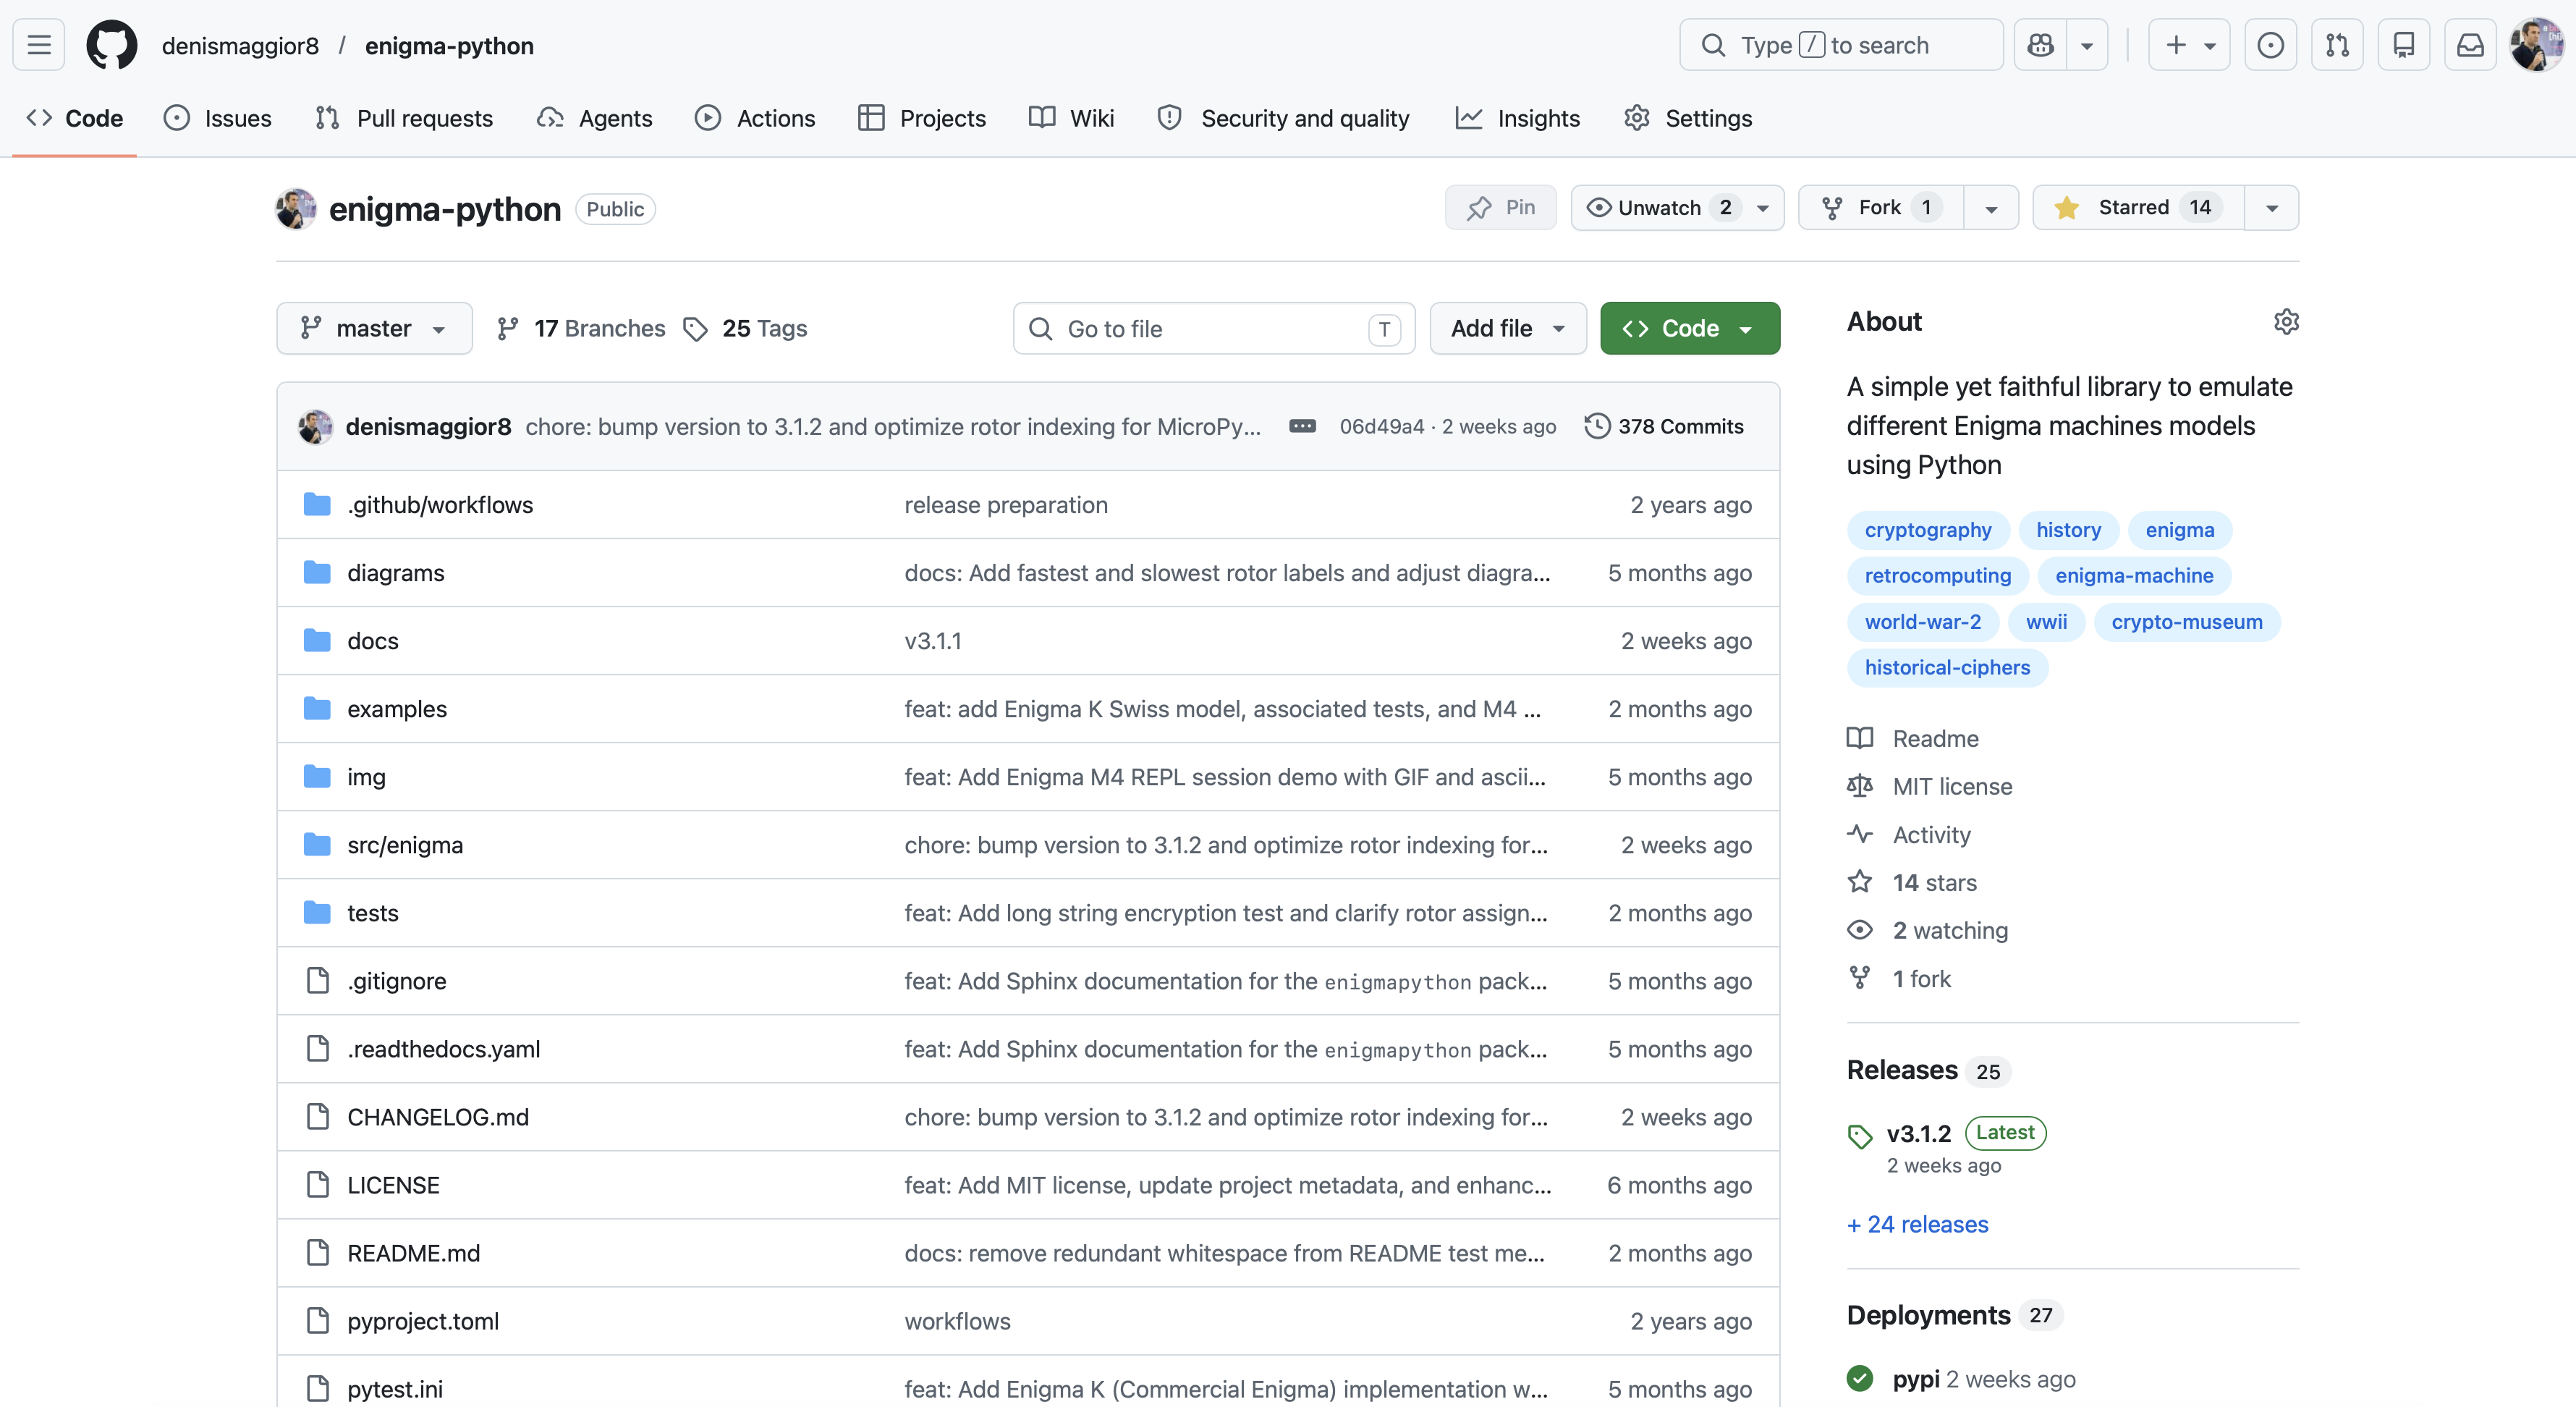Open the .github/workflows folder
This screenshot has width=2576, height=1407.
tap(440, 505)
